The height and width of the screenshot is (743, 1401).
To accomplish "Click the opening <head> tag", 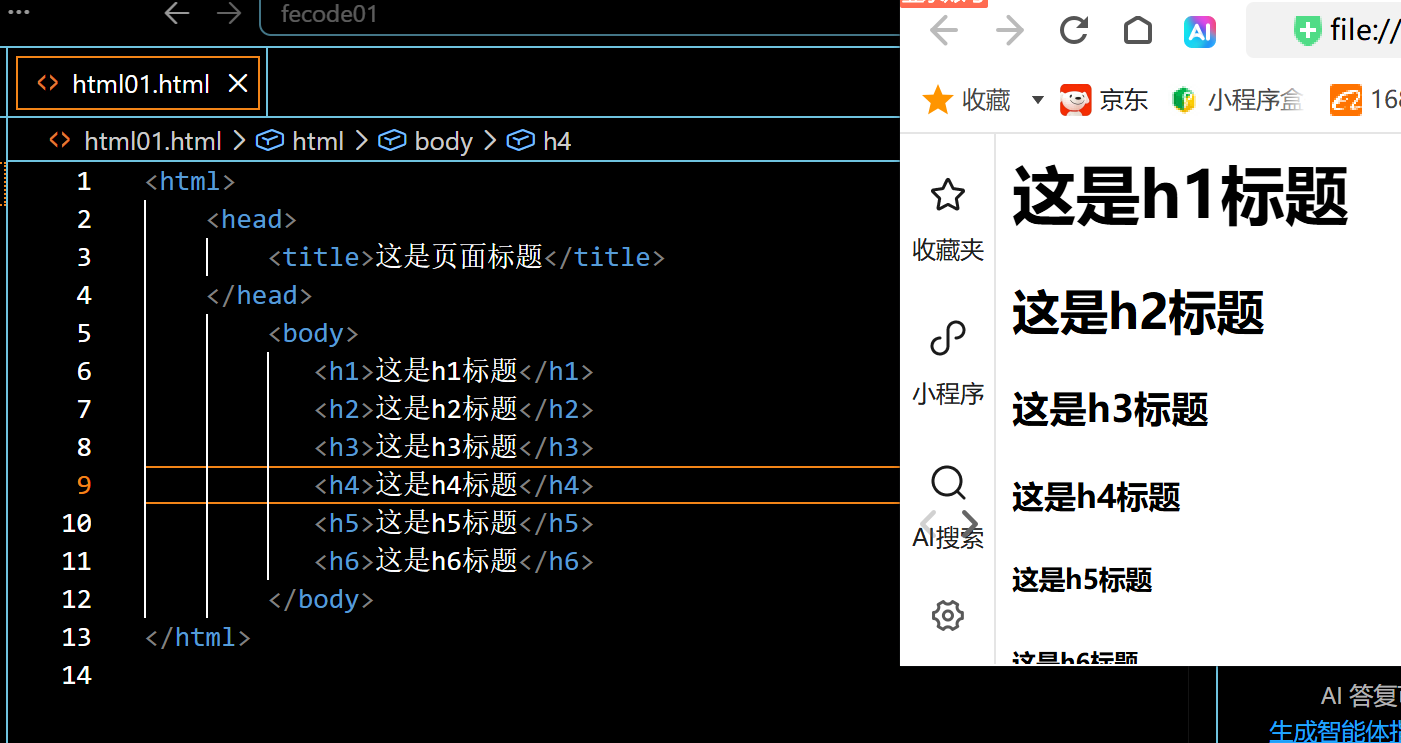I will tap(252, 219).
